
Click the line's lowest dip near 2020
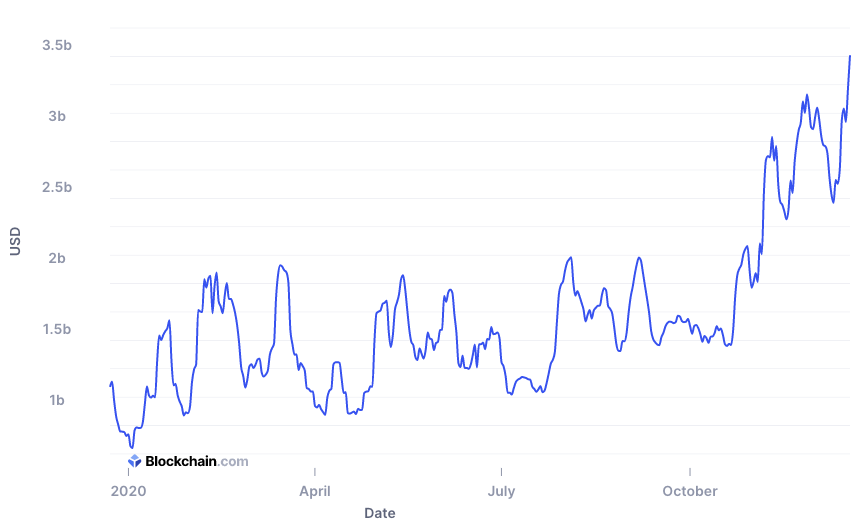pos(131,447)
